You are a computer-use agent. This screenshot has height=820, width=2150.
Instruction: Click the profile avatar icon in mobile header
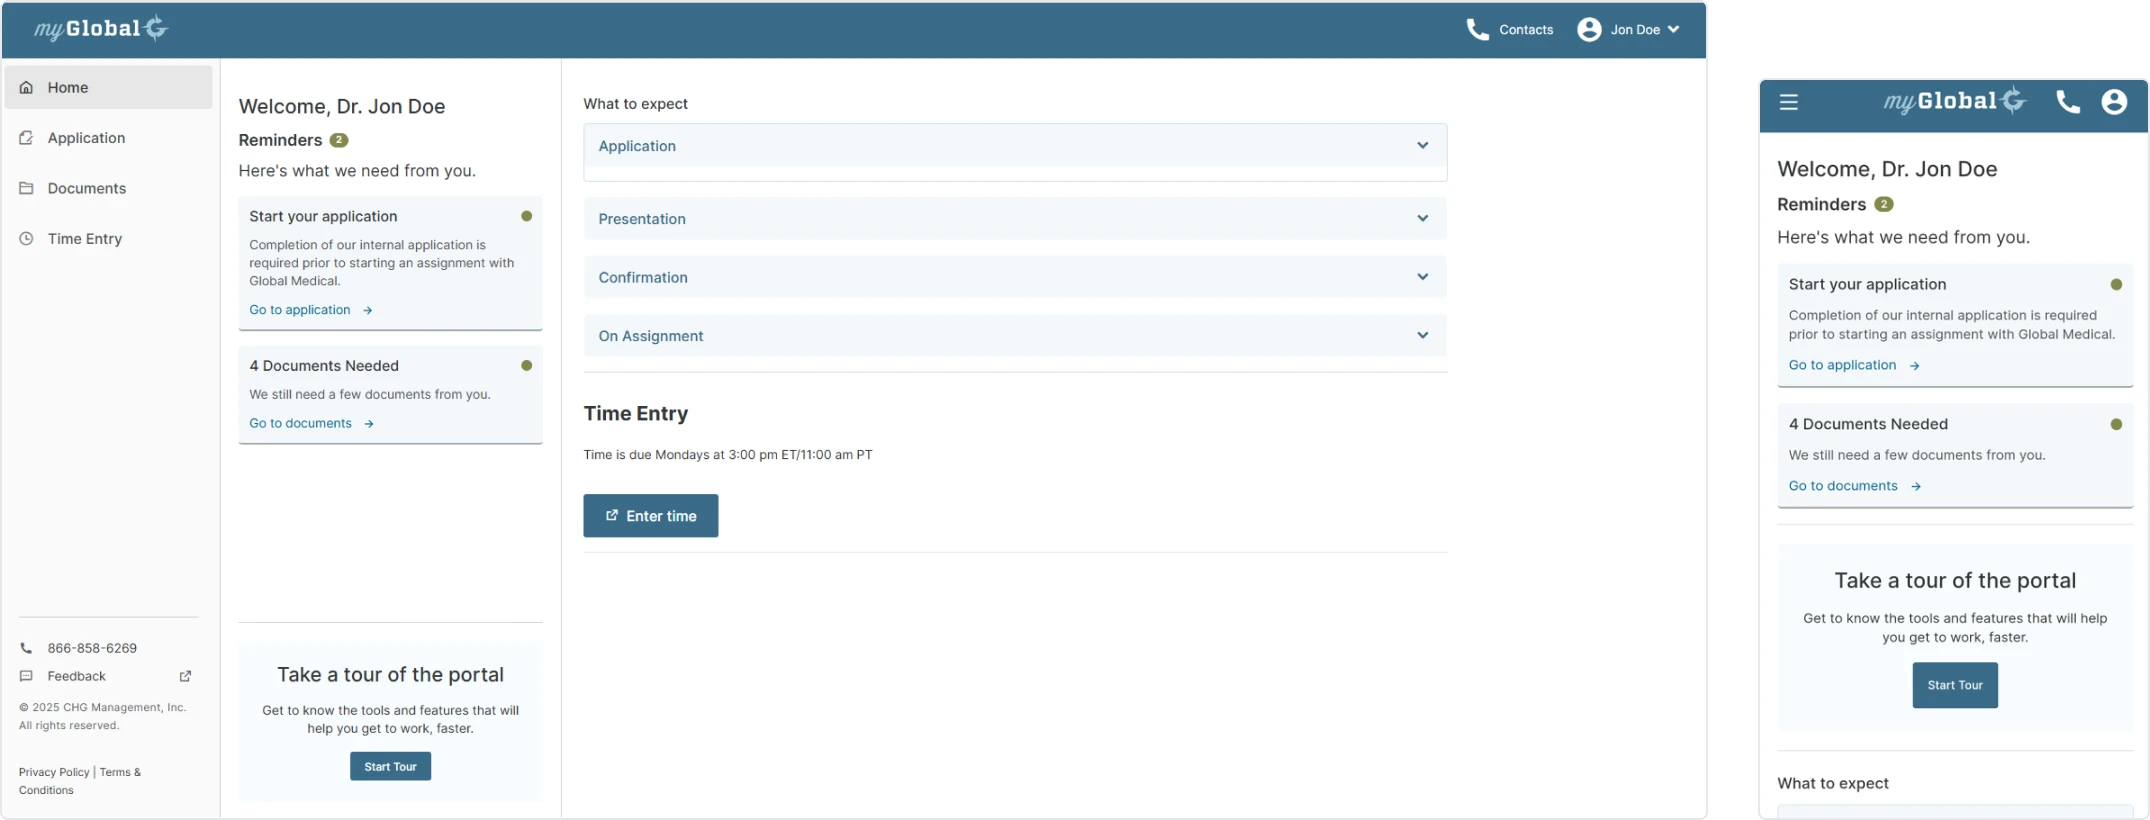(2114, 102)
